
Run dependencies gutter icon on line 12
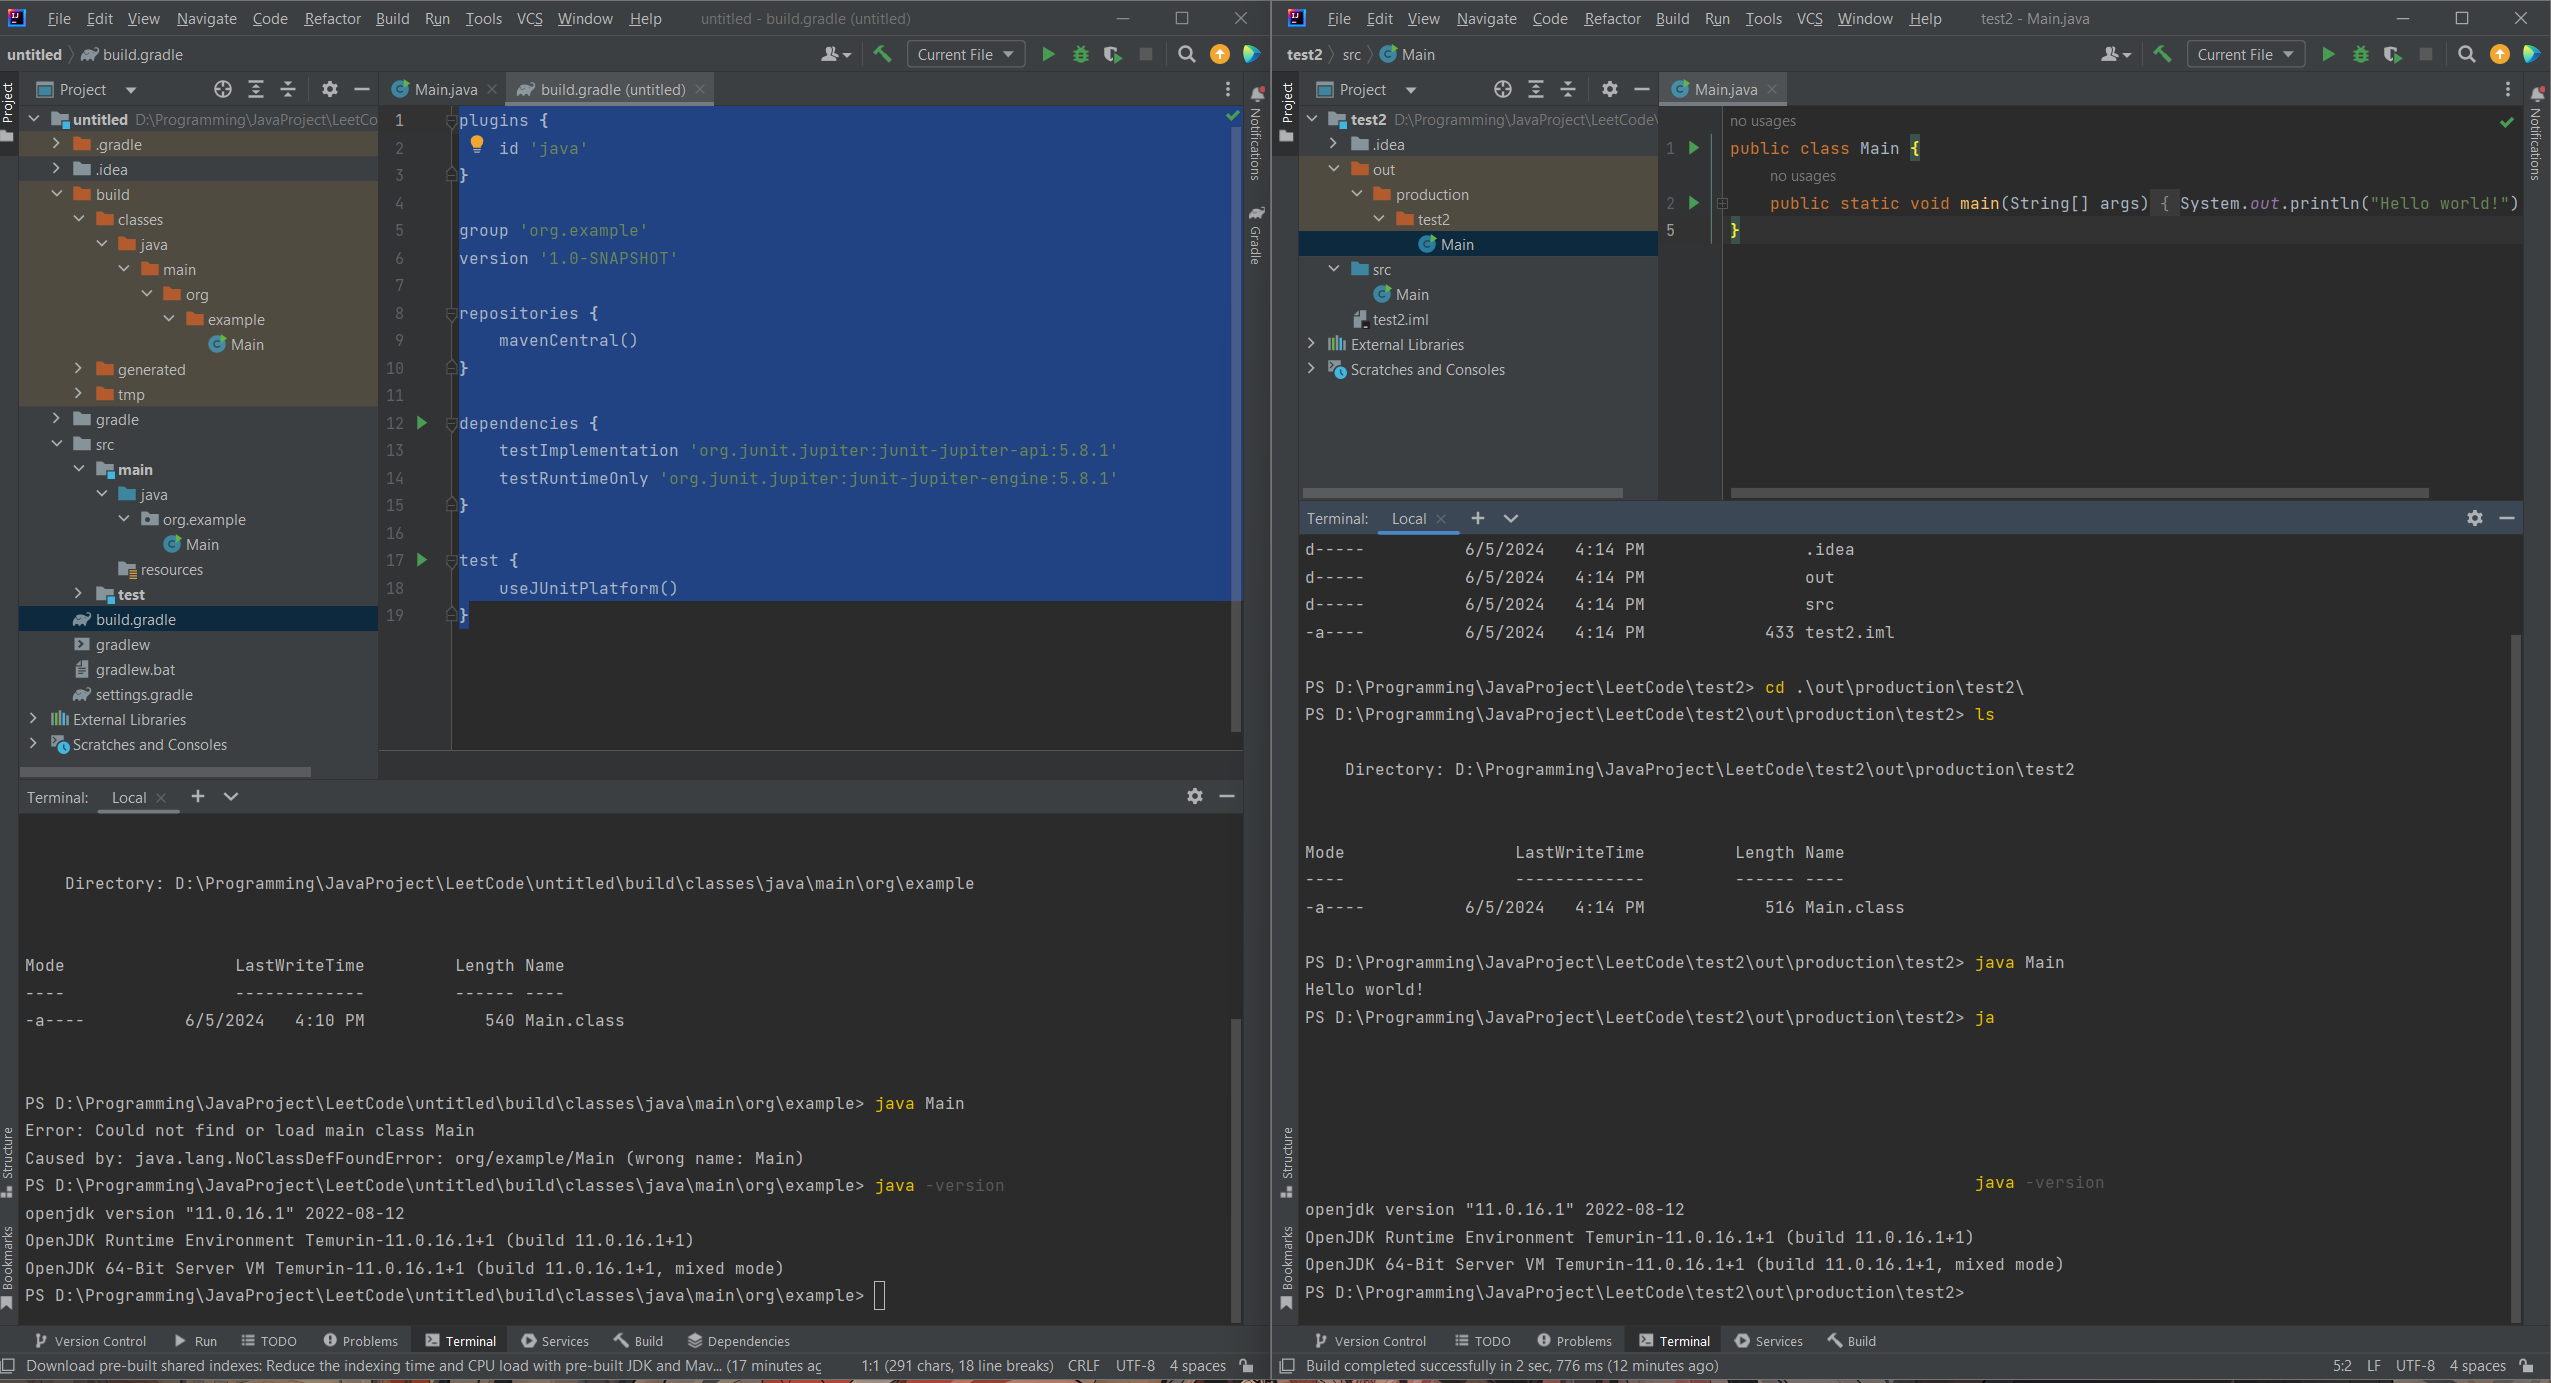(x=422, y=423)
